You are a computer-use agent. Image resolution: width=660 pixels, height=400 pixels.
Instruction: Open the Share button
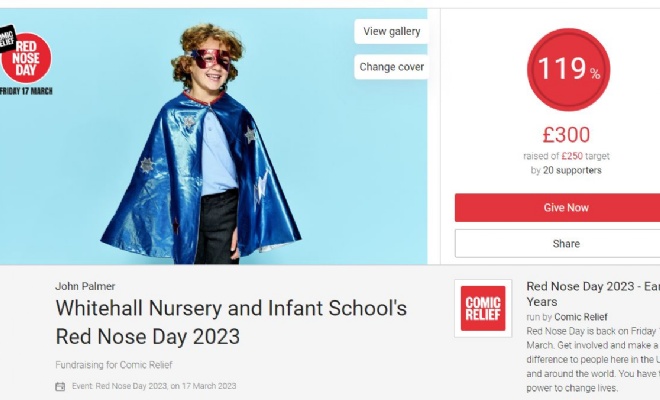click(x=557, y=243)
